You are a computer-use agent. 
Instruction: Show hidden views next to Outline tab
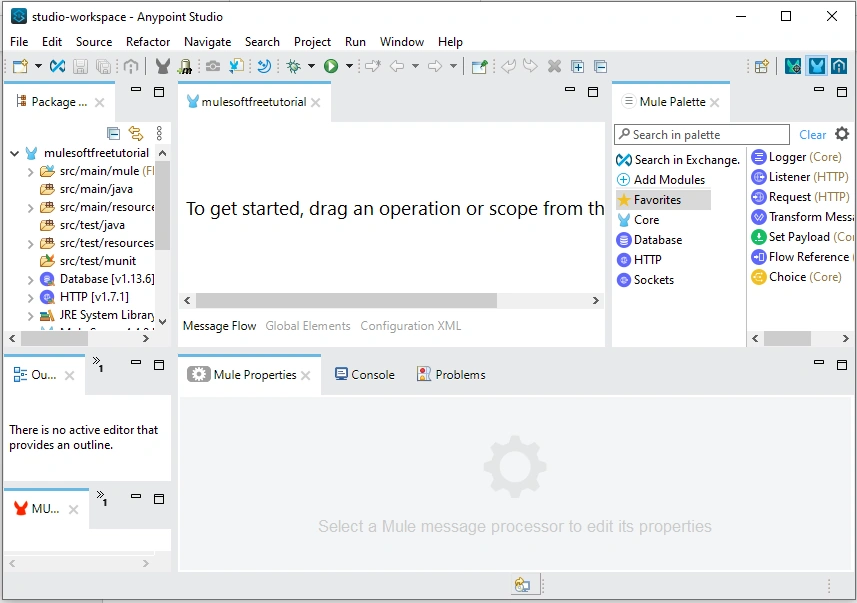click(98, 364)
